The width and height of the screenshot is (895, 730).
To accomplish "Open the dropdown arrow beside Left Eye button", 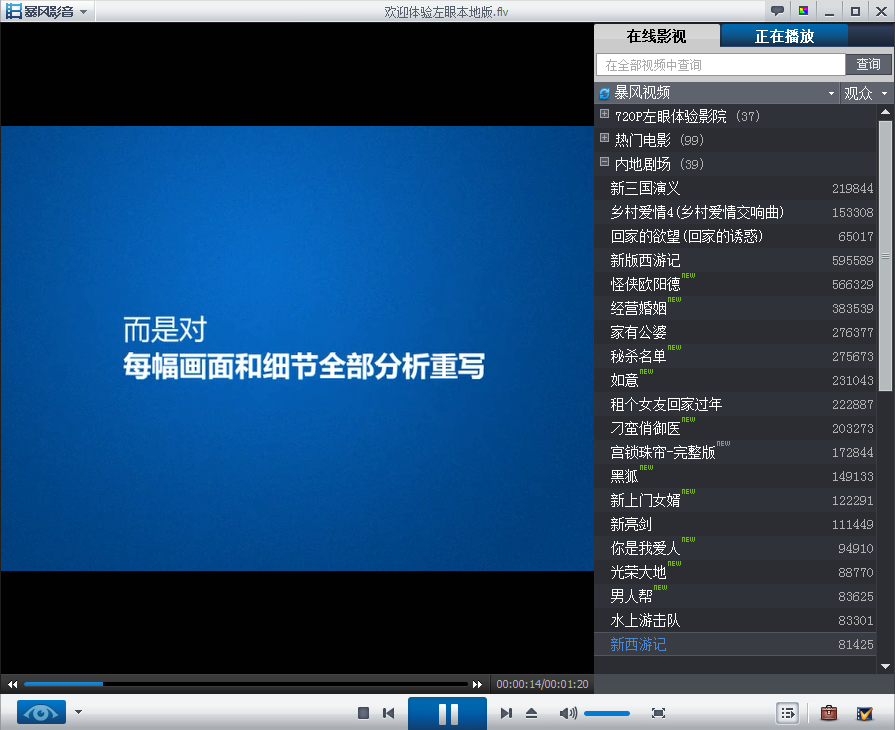I will pos(79,712).
